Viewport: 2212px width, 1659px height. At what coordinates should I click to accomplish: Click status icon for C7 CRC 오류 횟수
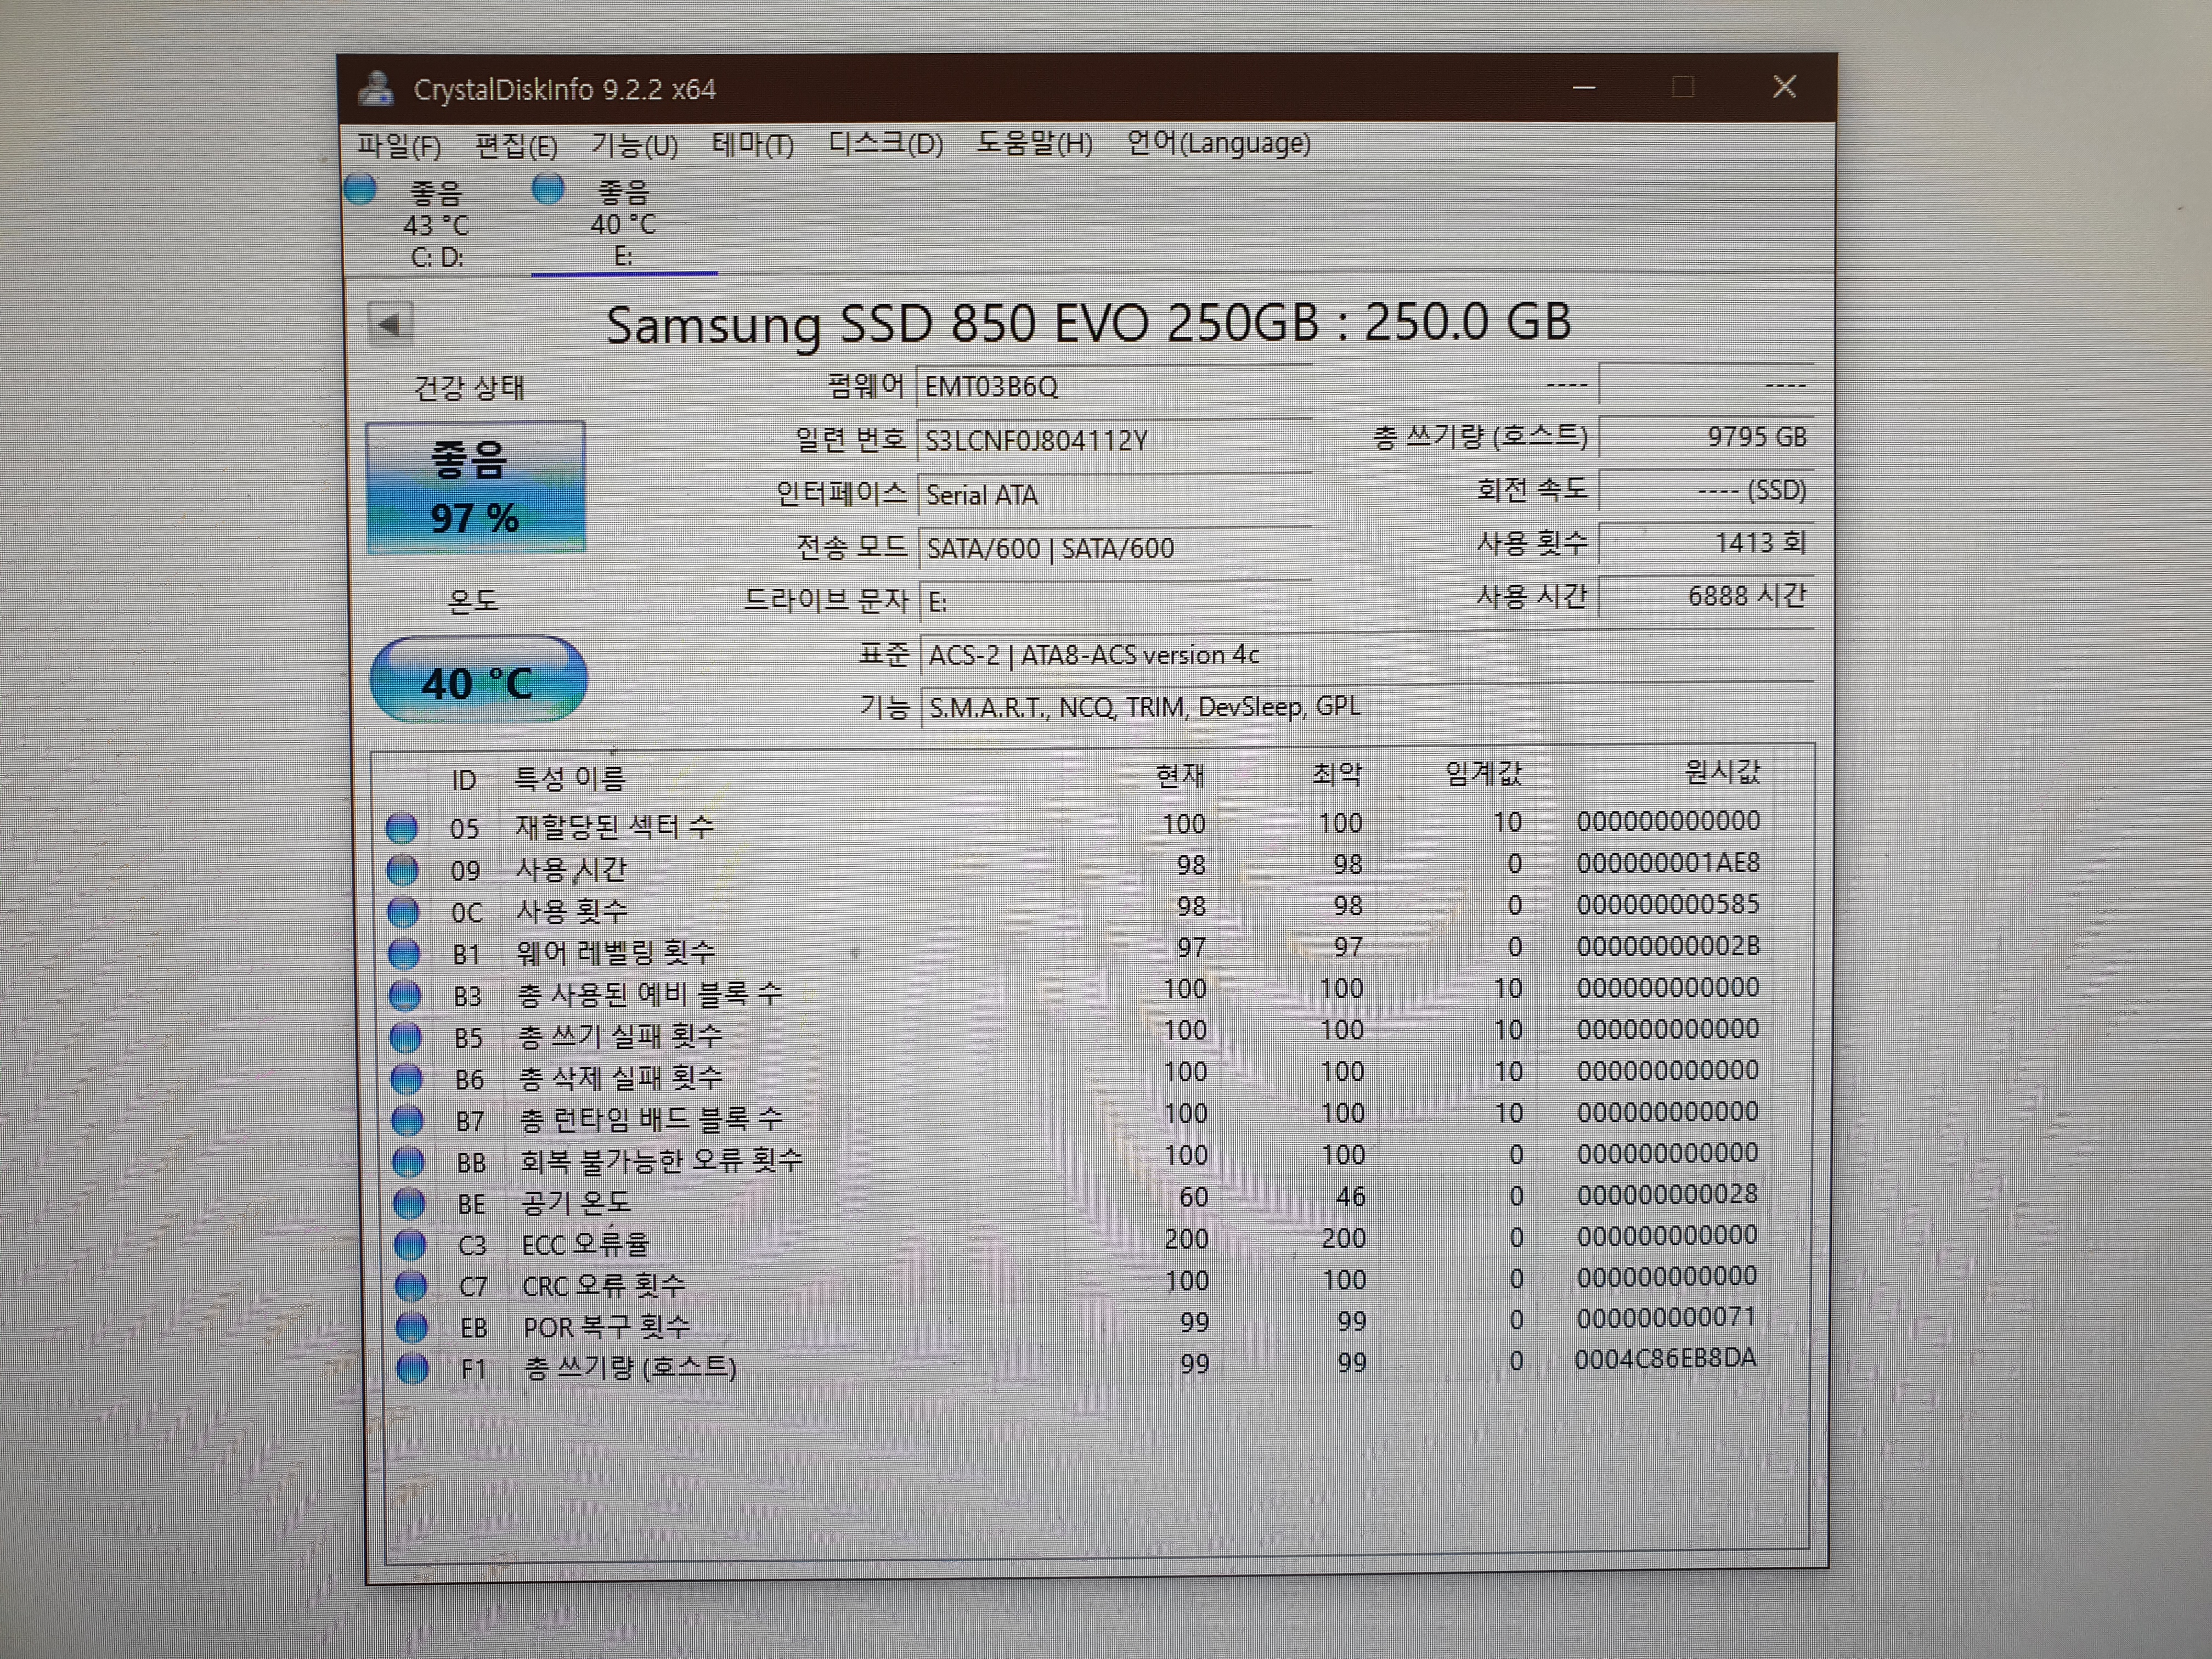(x=411, y=1286)
